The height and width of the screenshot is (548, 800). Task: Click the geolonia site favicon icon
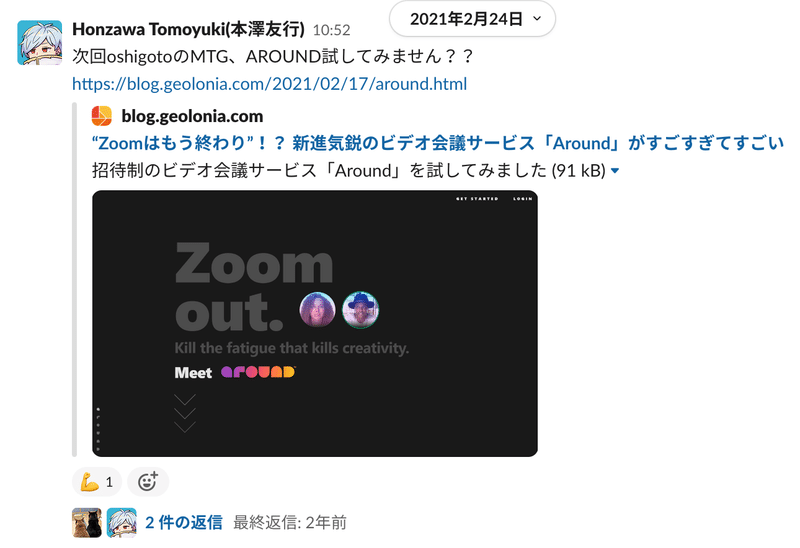pos(102,116)
